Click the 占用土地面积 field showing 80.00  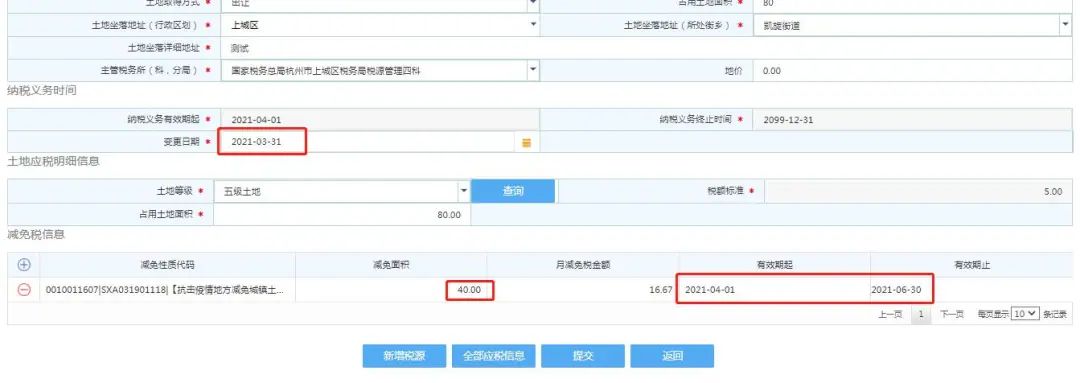(x=342, y=215)
